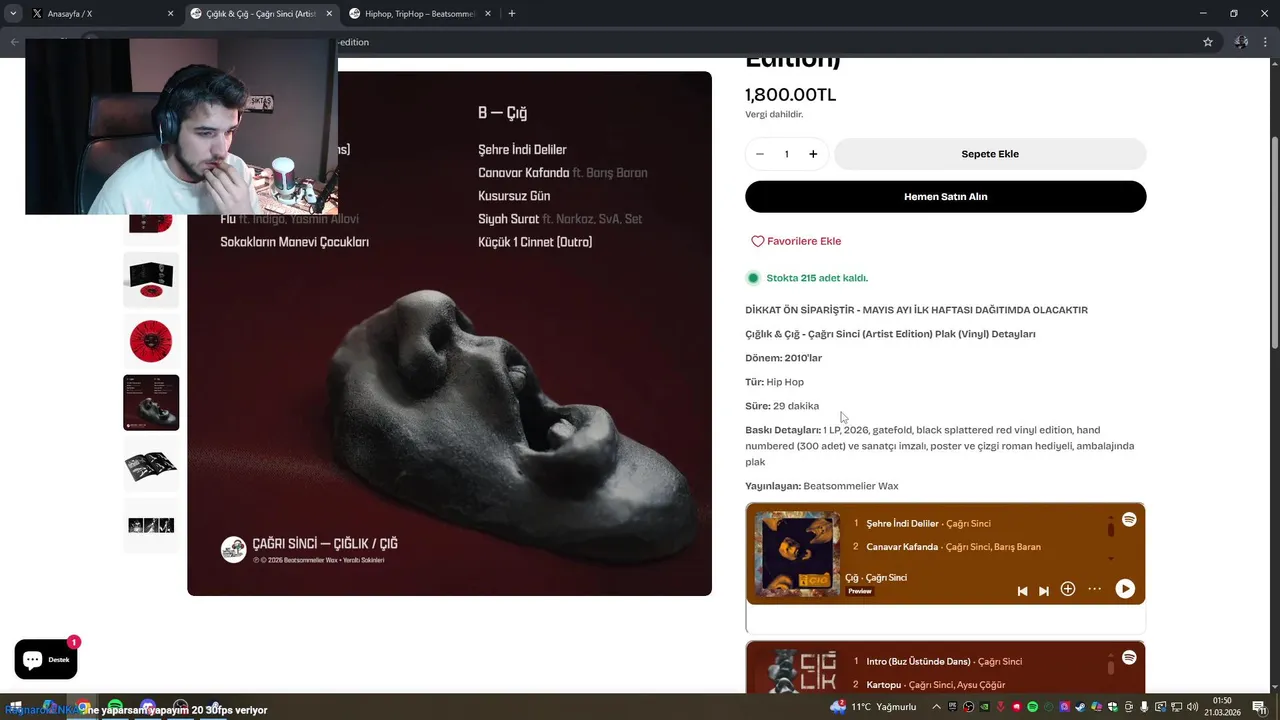Click the Yayınlayan: Beatsommelier Wax text
The width and height of the screenshot is (1280, 720).
pyautogui.click(x=822, y=486)
